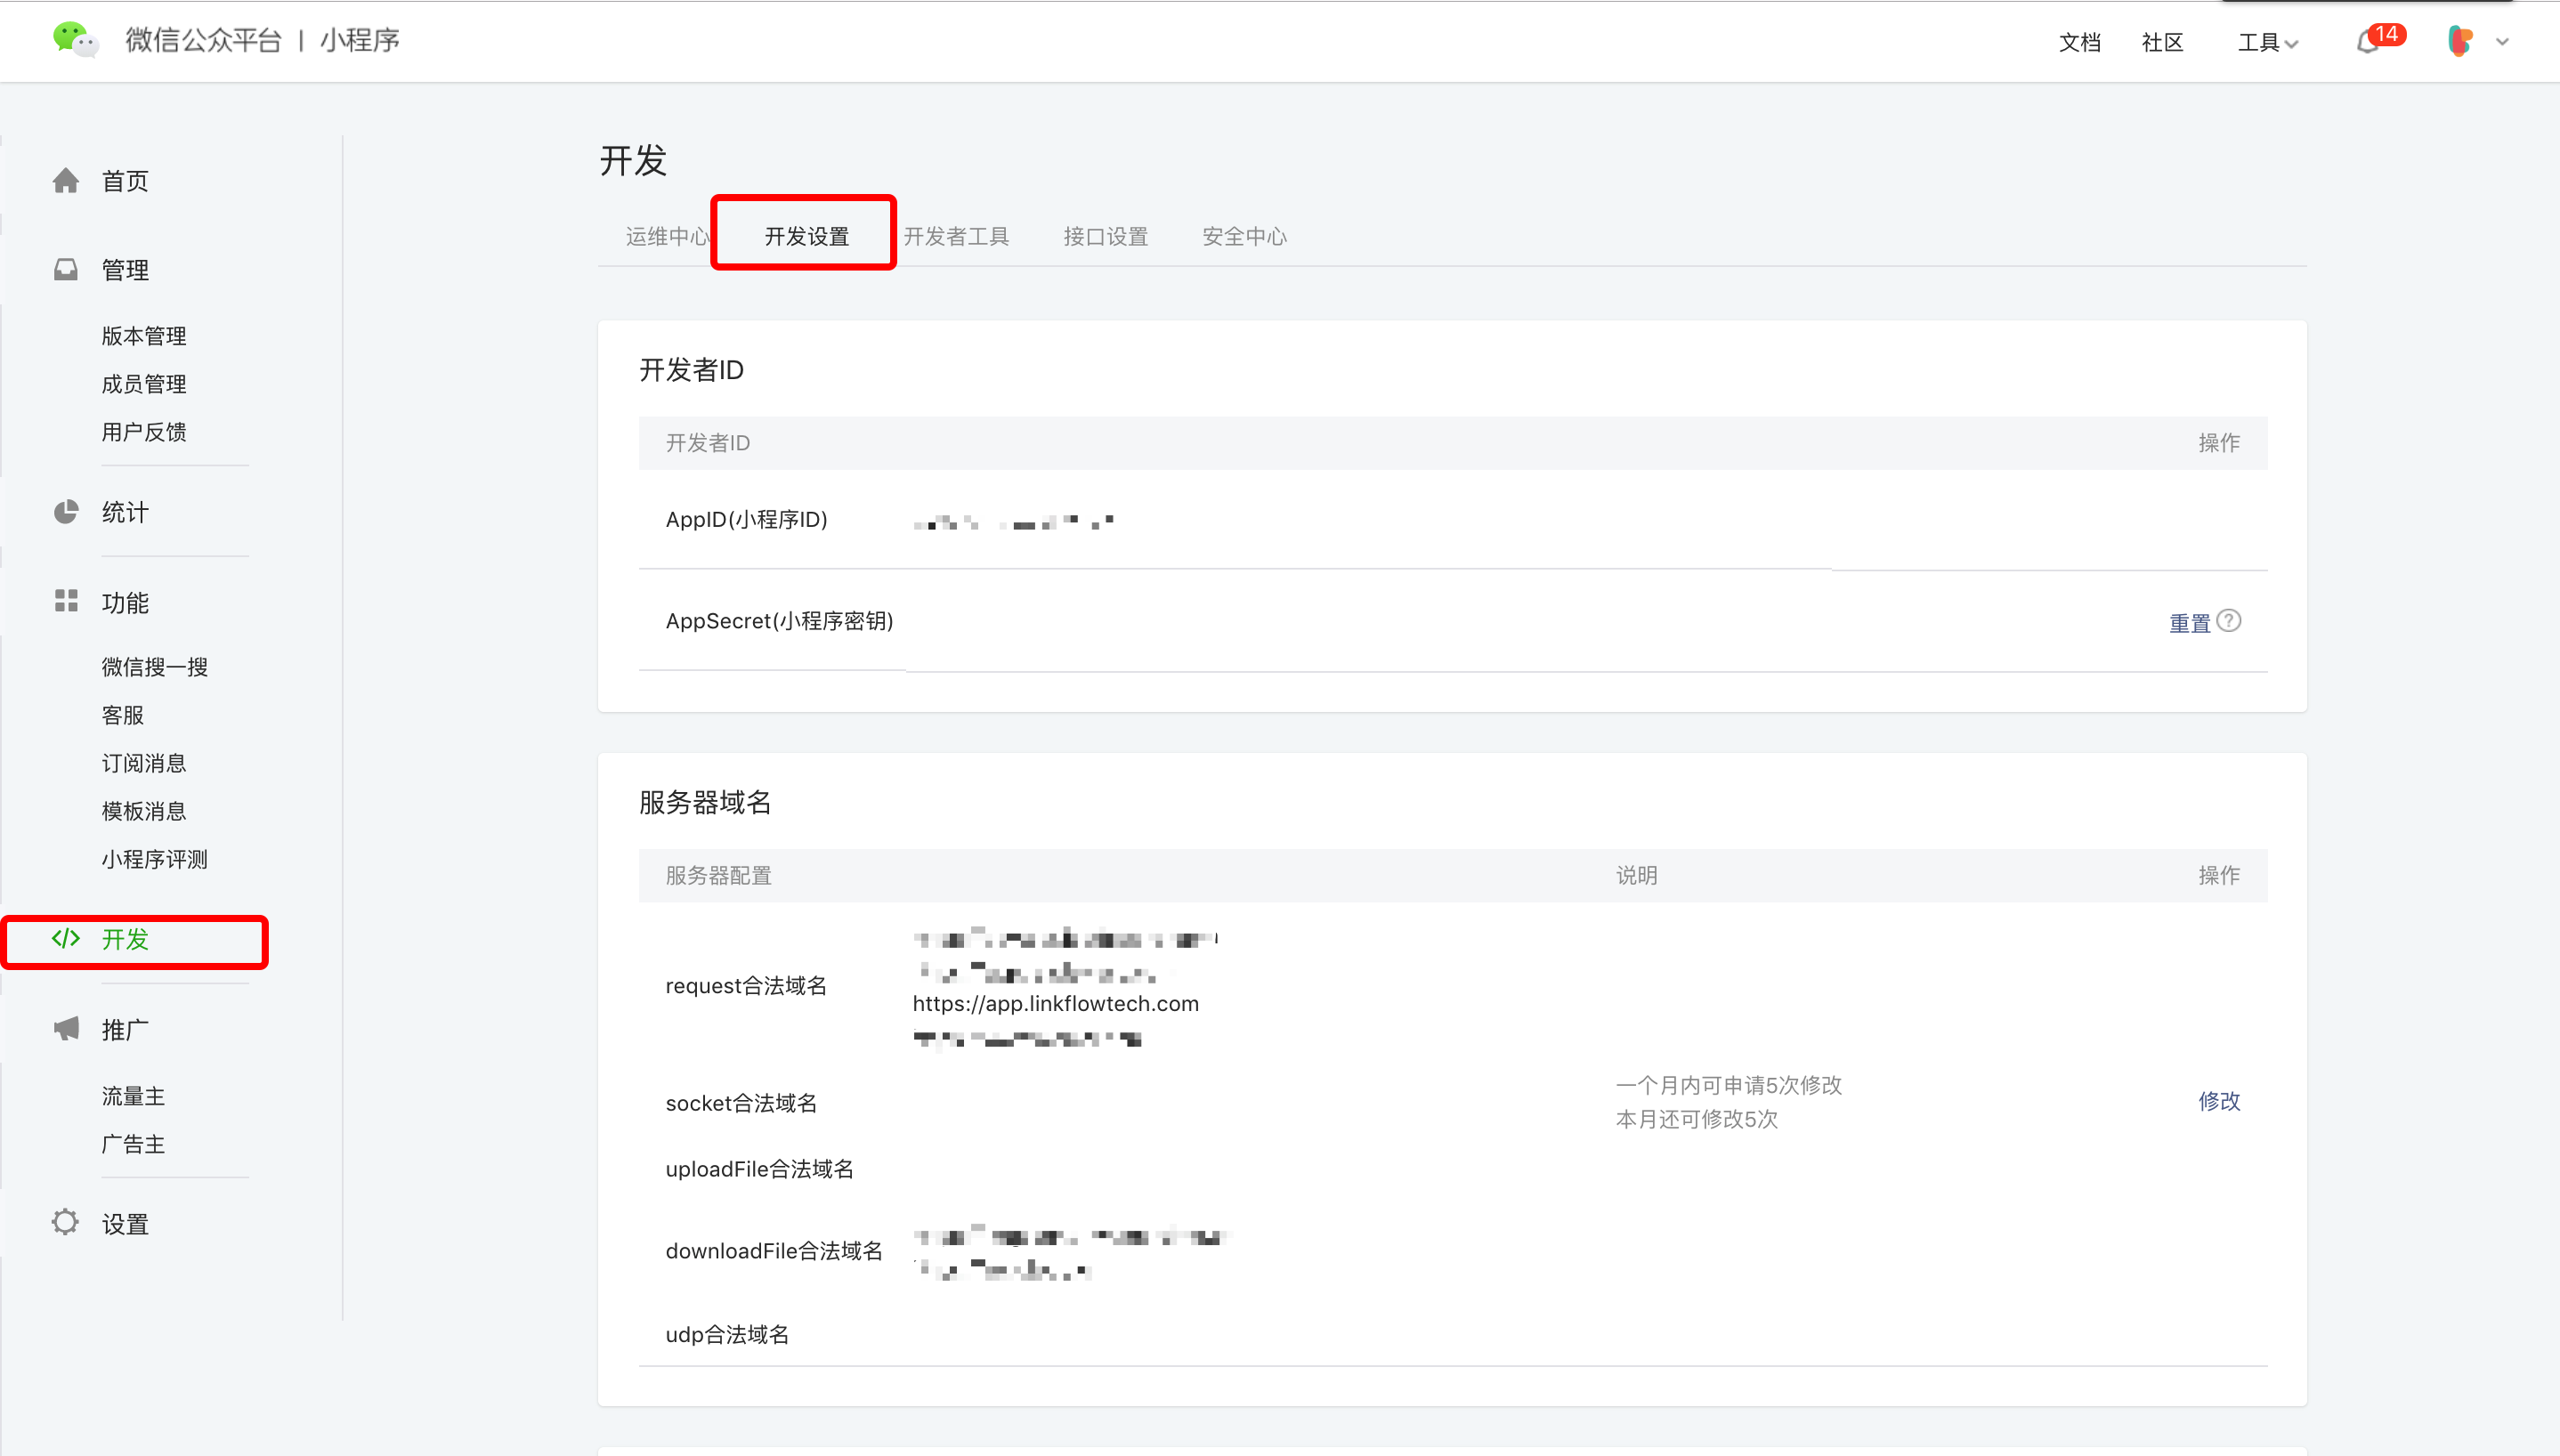Screen dimensions: 2560x1456
Task: Click the user avatar icon
Action: coord(2459,41)
